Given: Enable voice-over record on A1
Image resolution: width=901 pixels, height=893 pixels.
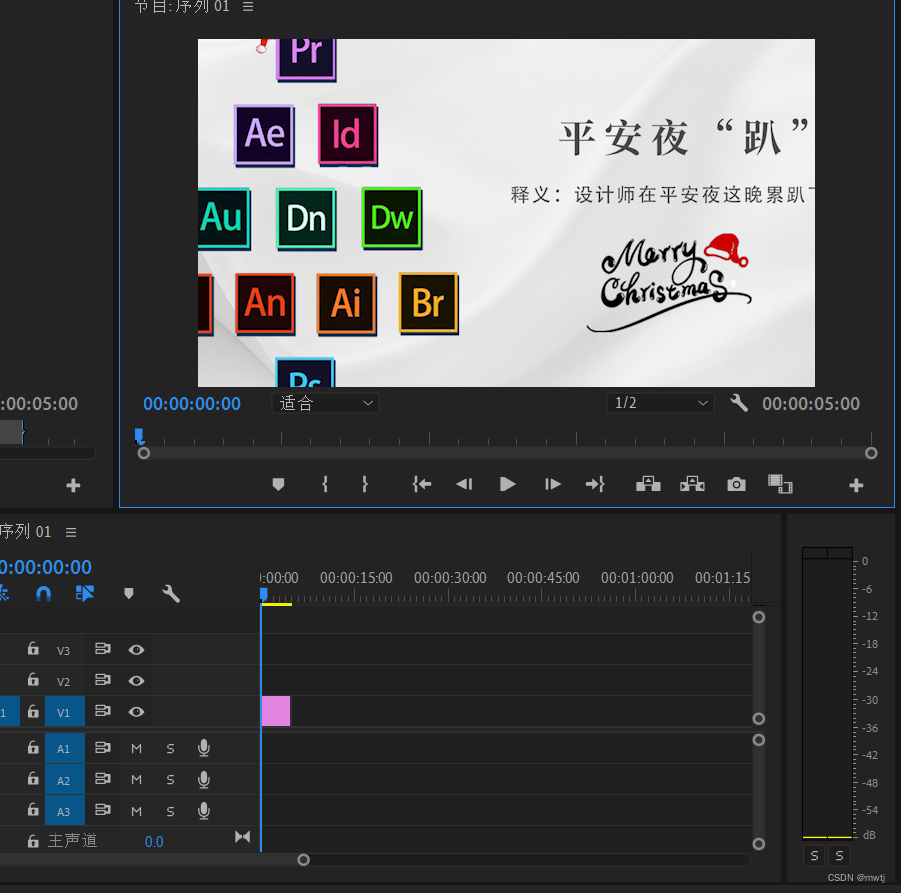Looking at the screenshot, I should tap(204, 748).
